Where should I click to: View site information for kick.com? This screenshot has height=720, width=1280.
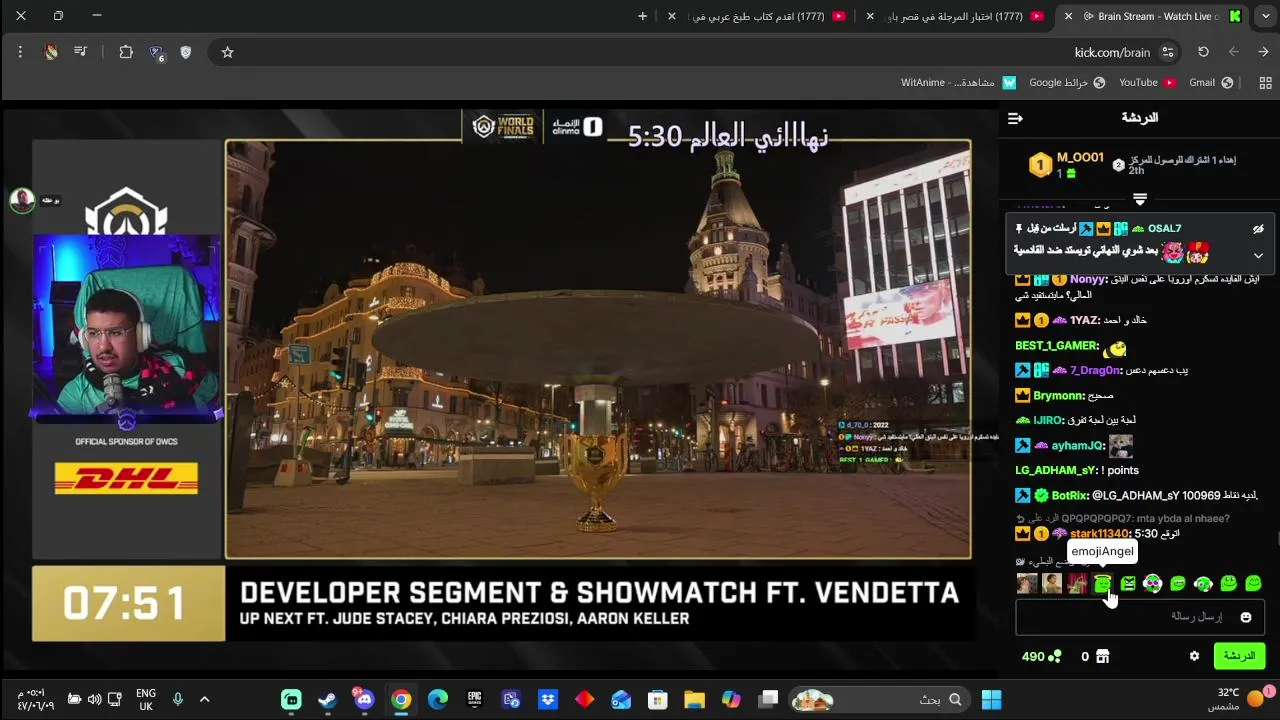point(1167,52)
